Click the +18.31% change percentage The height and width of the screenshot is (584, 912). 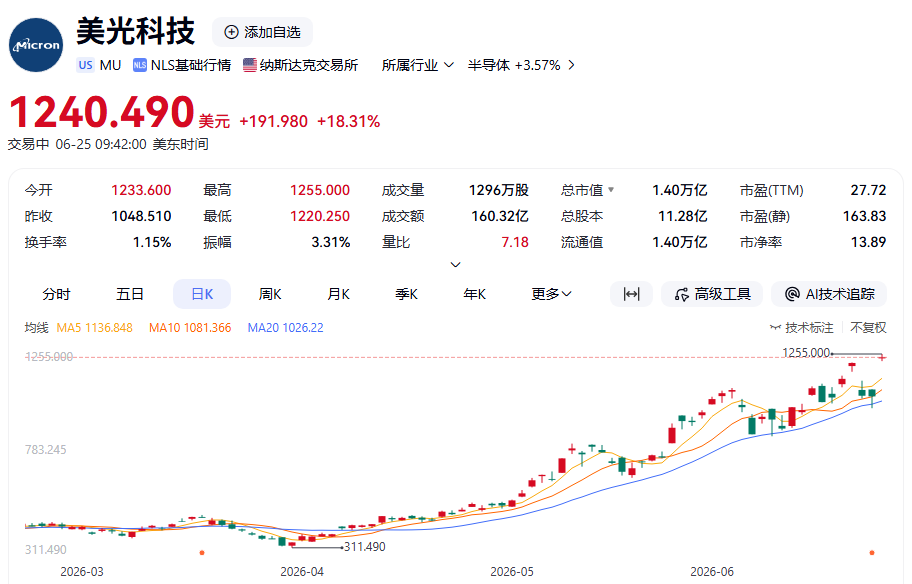(x=348, y=122)
